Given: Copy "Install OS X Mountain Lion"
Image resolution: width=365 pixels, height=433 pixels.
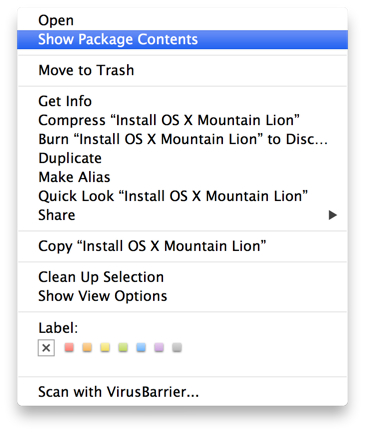Looking at the screenshot, I should click(x=182, y=246).
